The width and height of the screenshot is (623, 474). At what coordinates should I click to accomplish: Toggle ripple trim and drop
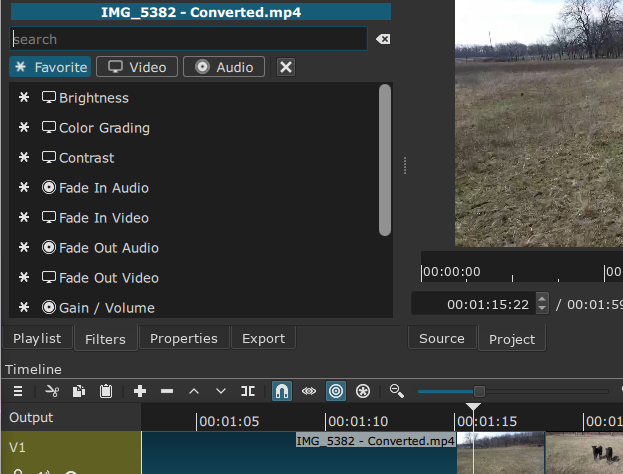[336, 391]
